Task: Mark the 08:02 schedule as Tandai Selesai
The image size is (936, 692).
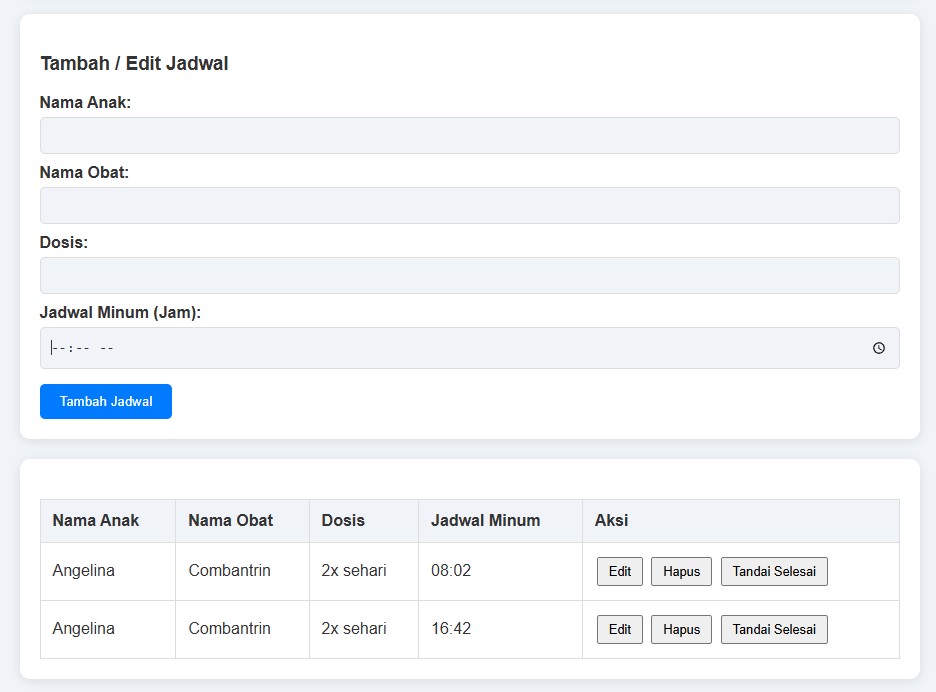Action: (x=774, y=571)
